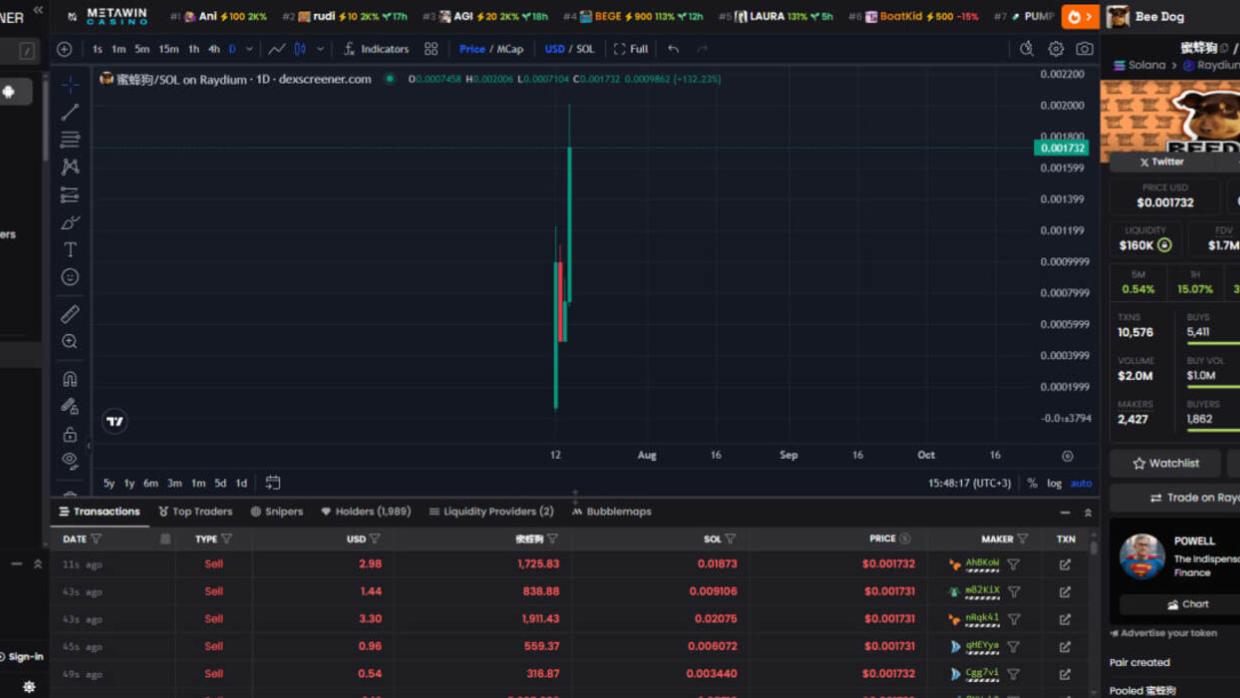Select the zoom in tool
The image size is (1240, 698).
click(x=70, y=342)
